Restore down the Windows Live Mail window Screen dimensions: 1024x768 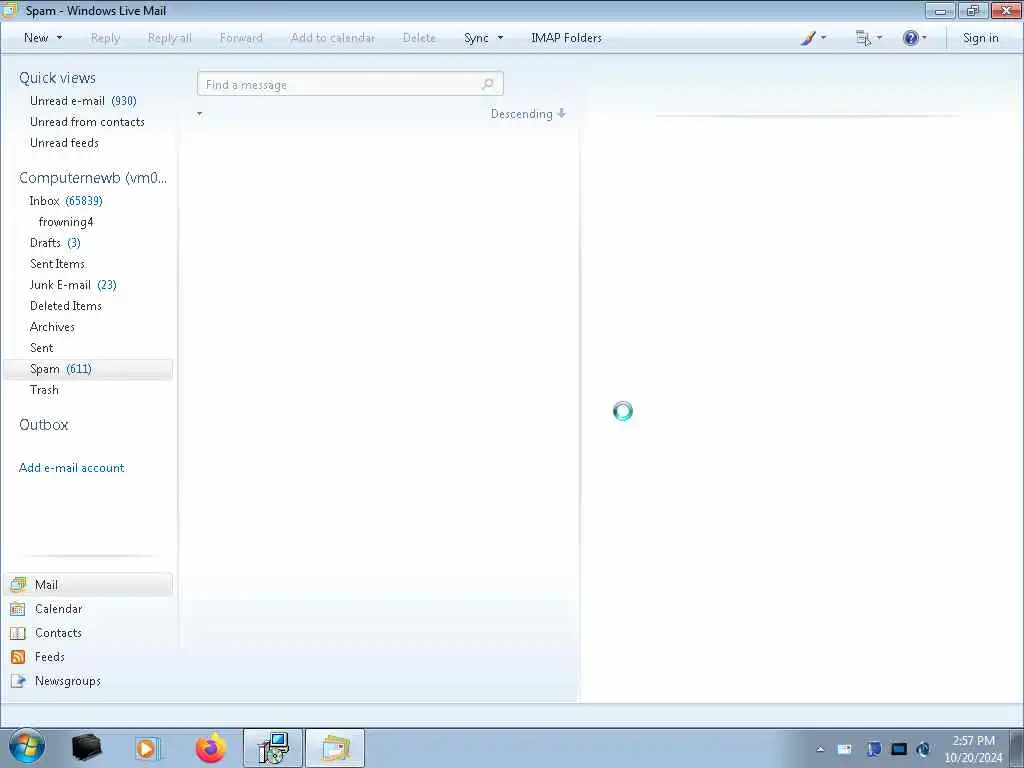973,10
